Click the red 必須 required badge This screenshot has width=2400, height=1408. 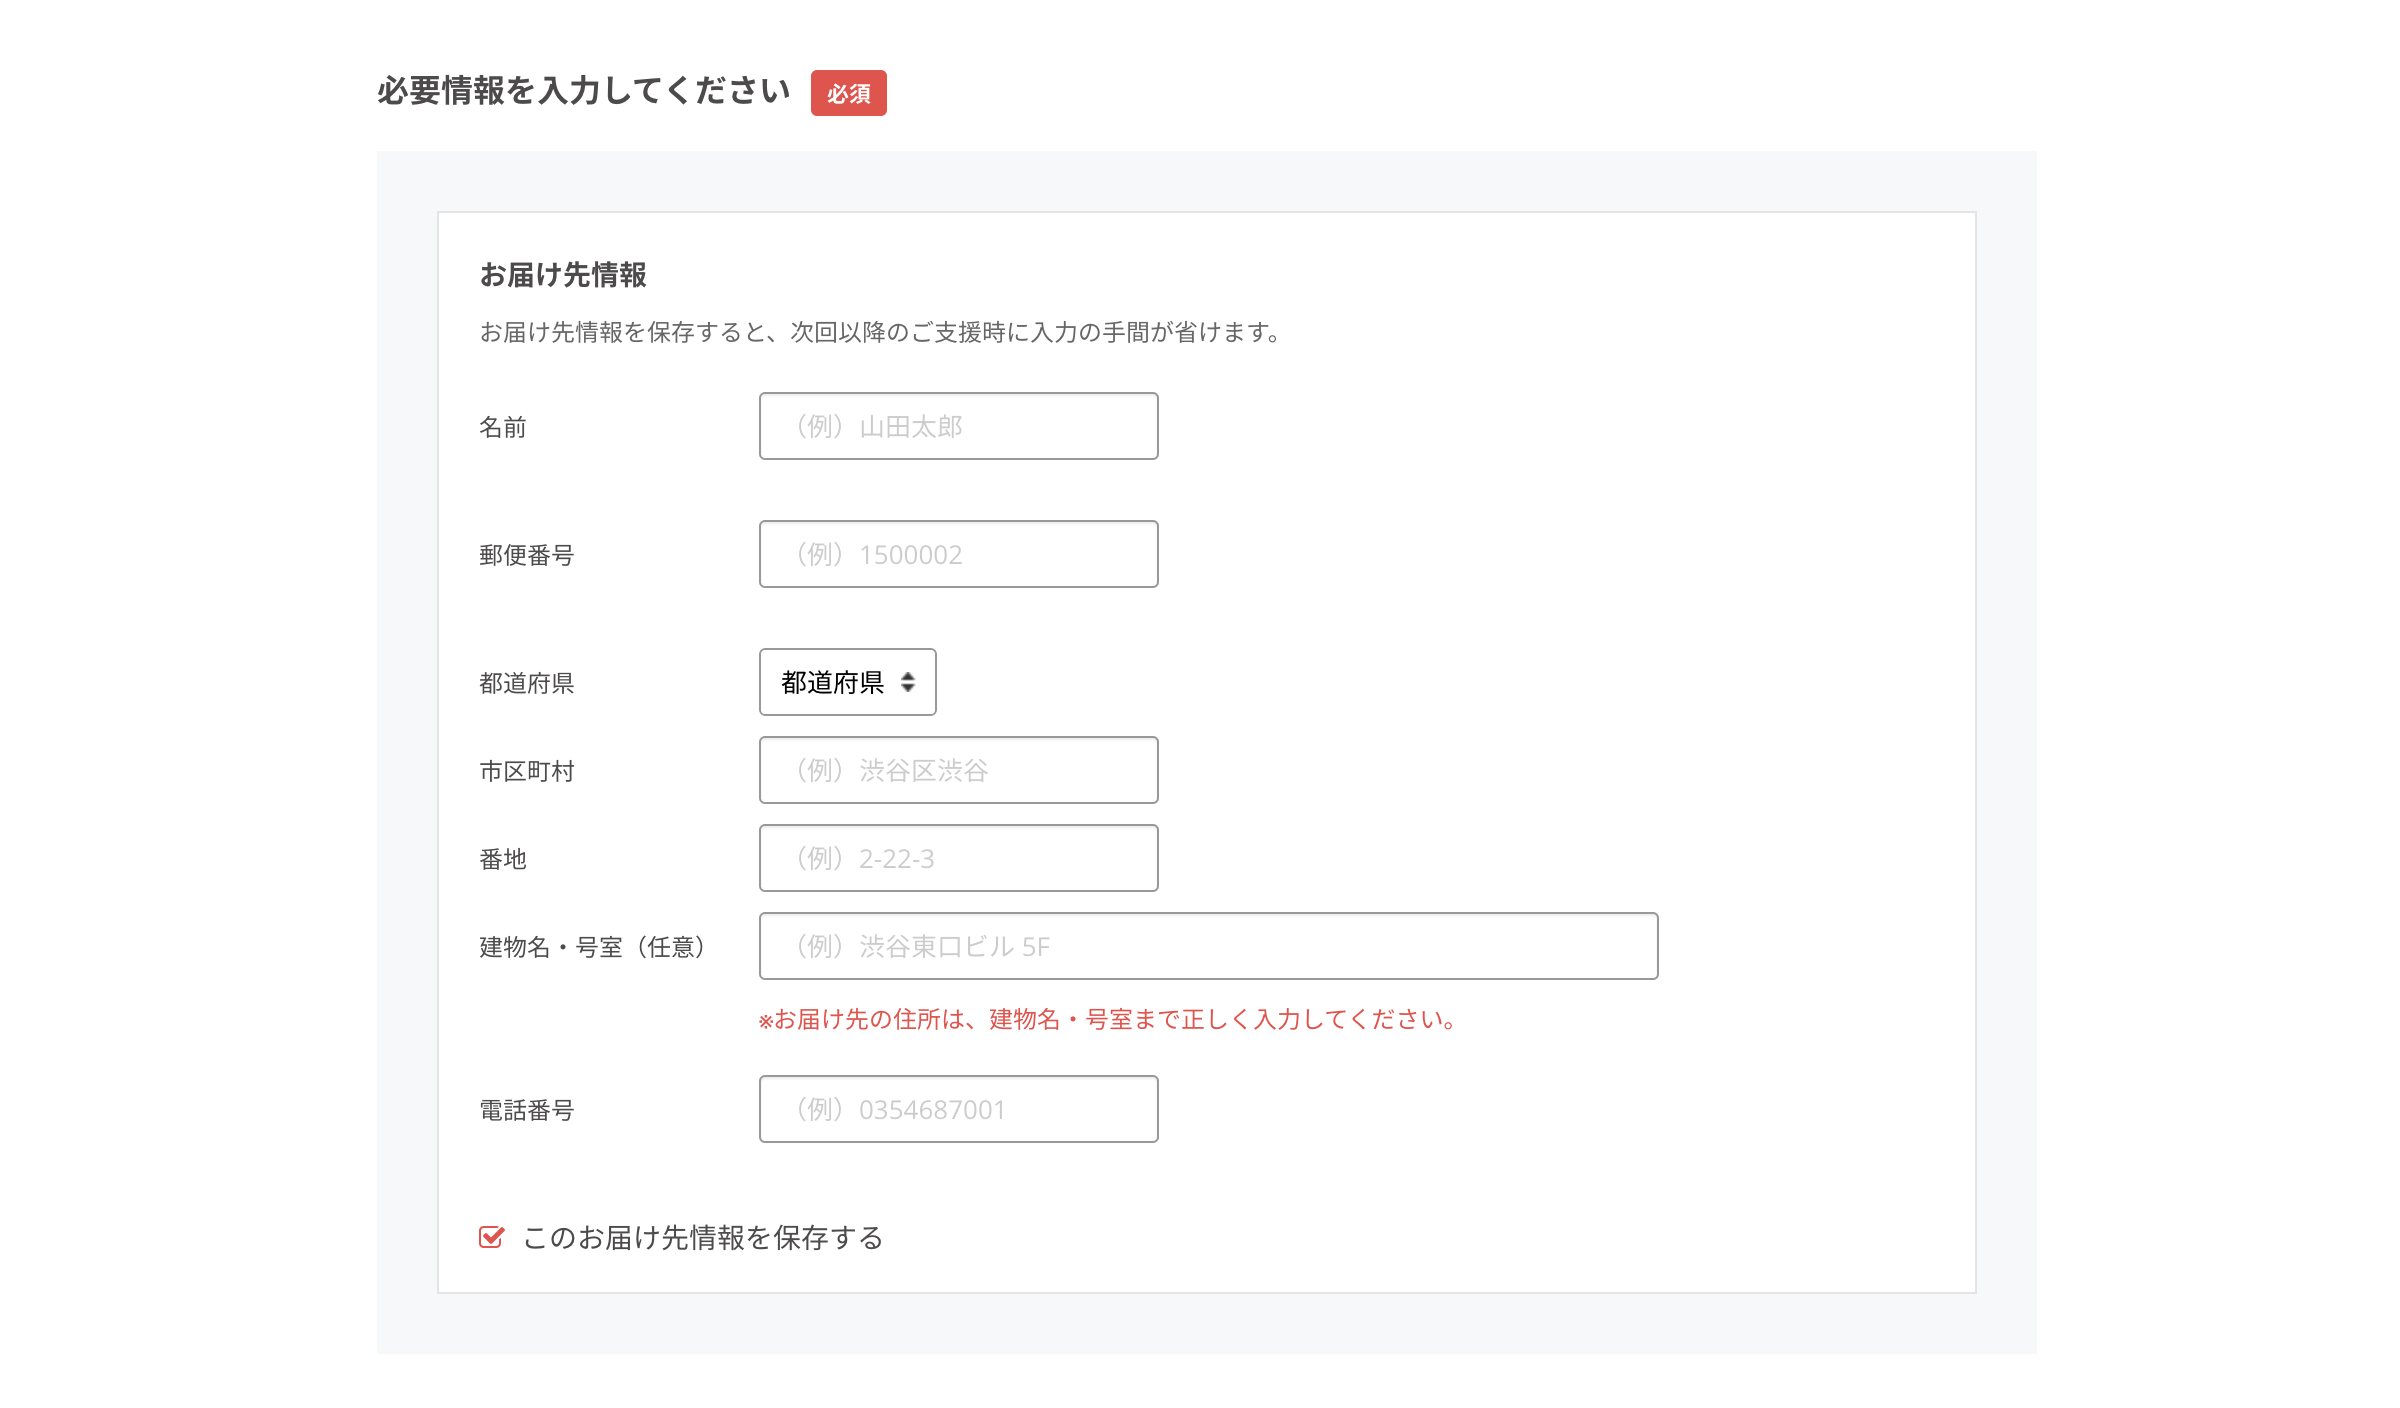coord(848,93)
